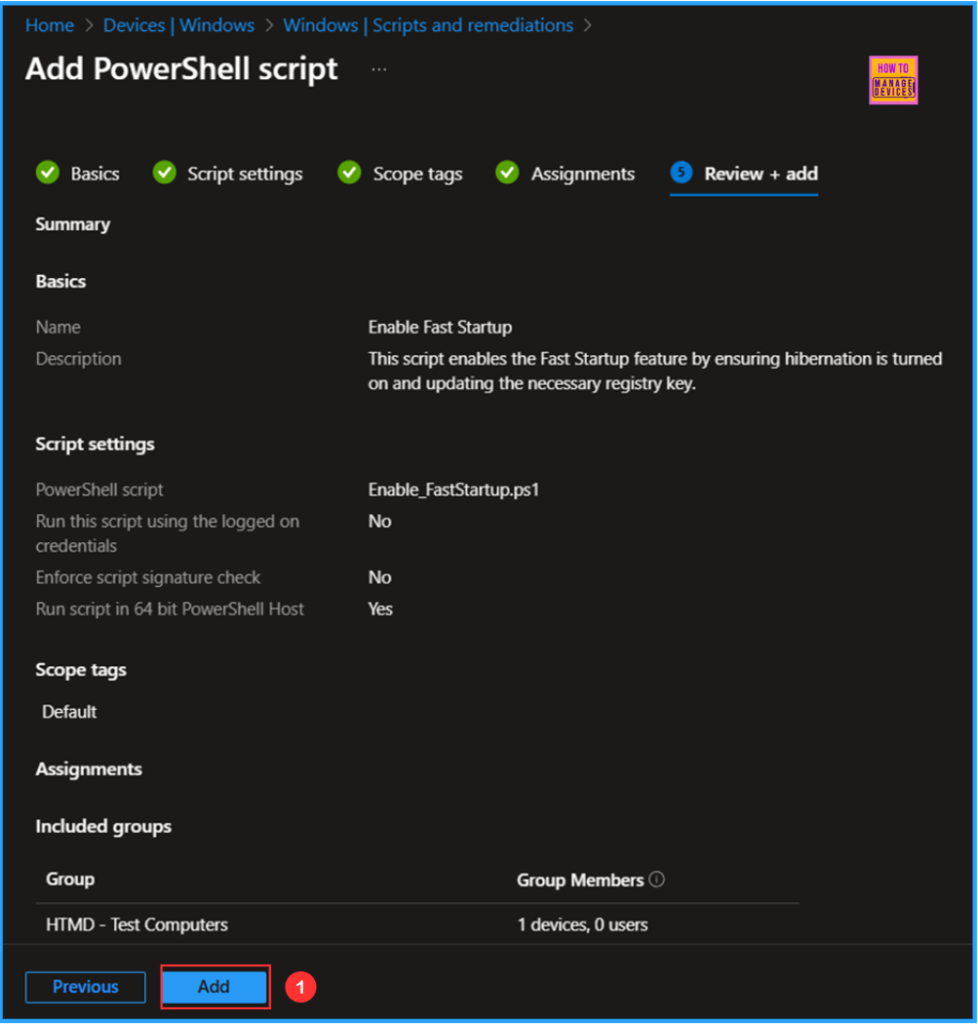Click the 'Yes' value for 64 bit host
Viewport: 978px width, 1024px height.
(380, 609)
